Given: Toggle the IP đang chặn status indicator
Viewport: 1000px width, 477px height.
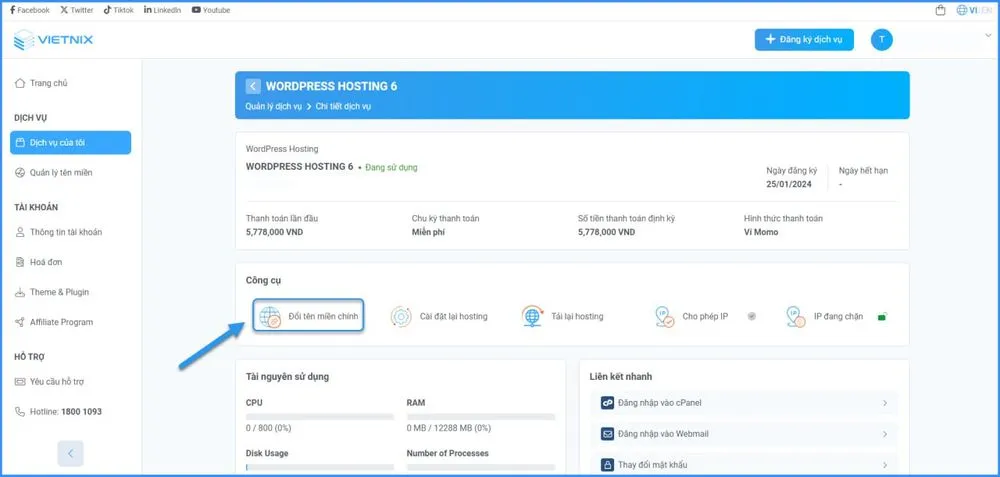Looking at the screenshot, I should click(882, 317).
